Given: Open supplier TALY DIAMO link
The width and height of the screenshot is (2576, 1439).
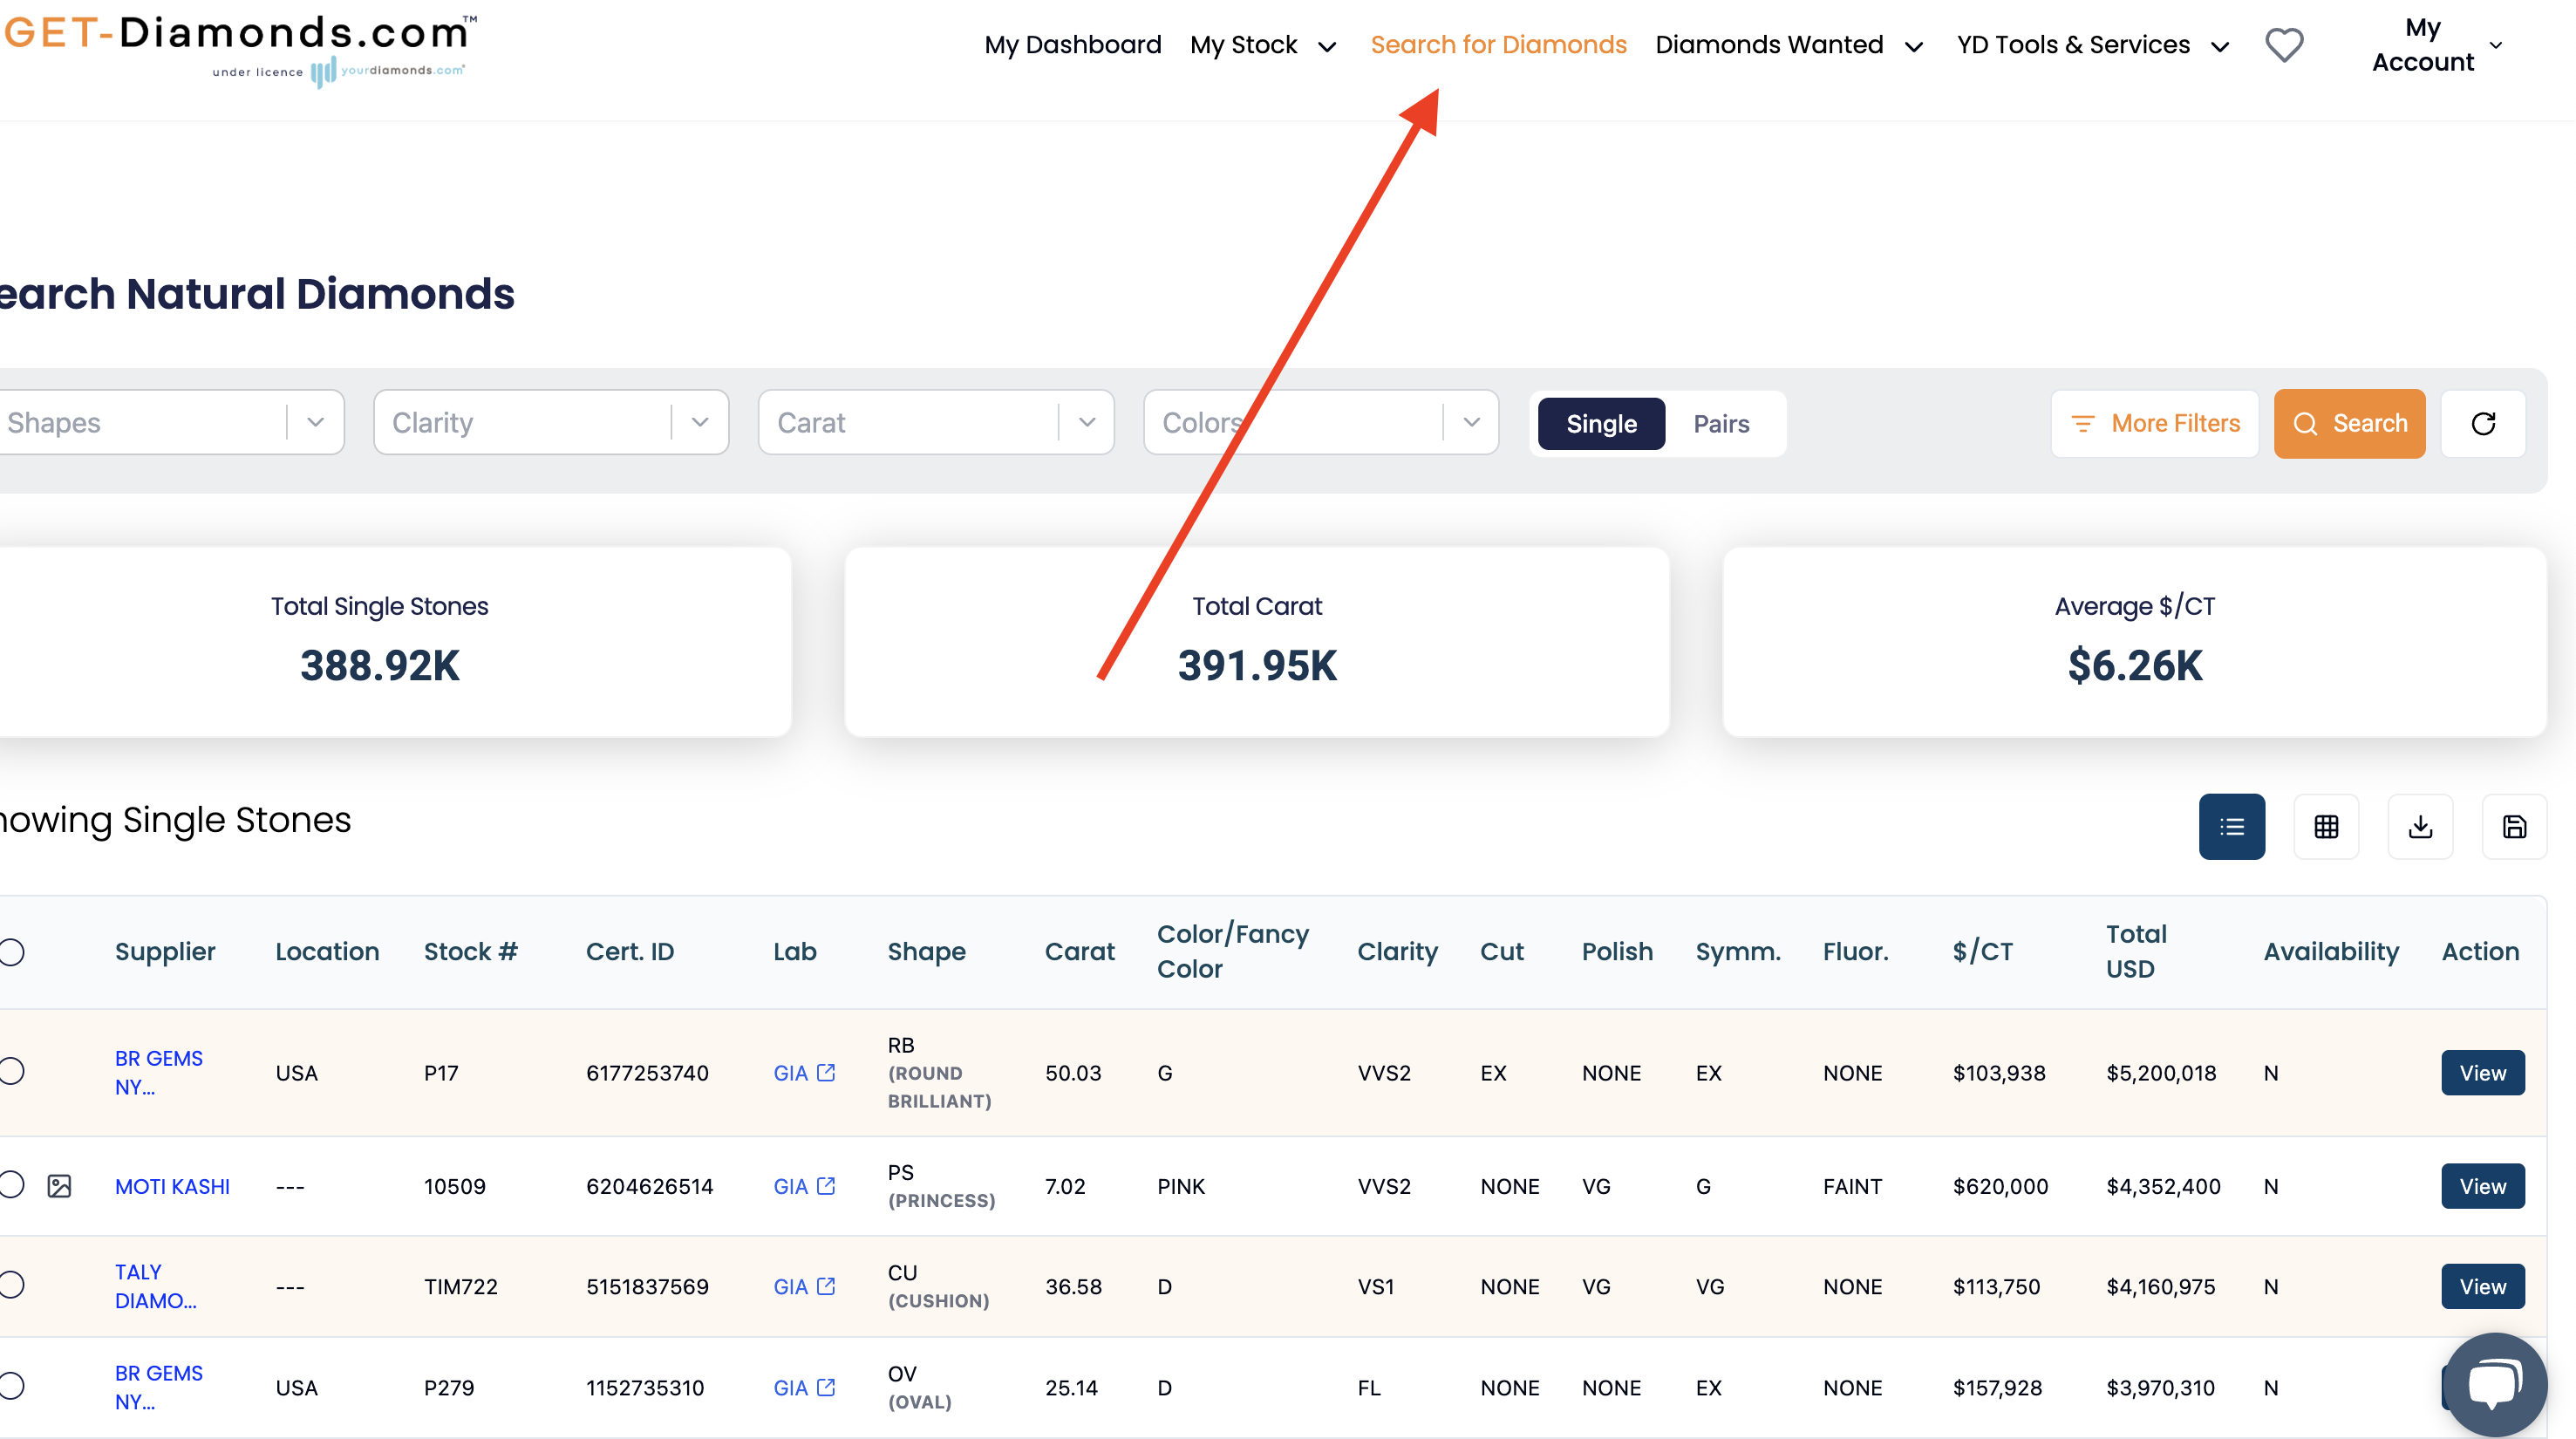Looking at the screenshot, I should coord(155,1286).
